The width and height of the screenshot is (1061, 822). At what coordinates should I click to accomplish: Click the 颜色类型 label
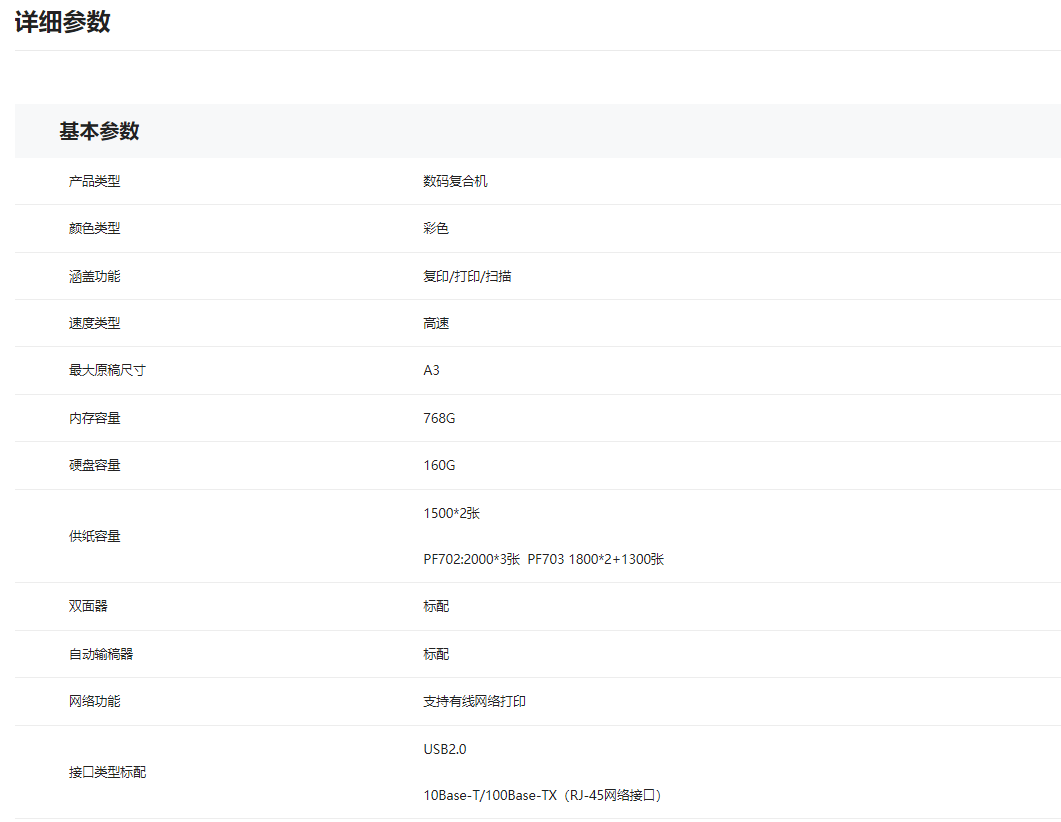point(94,228)
